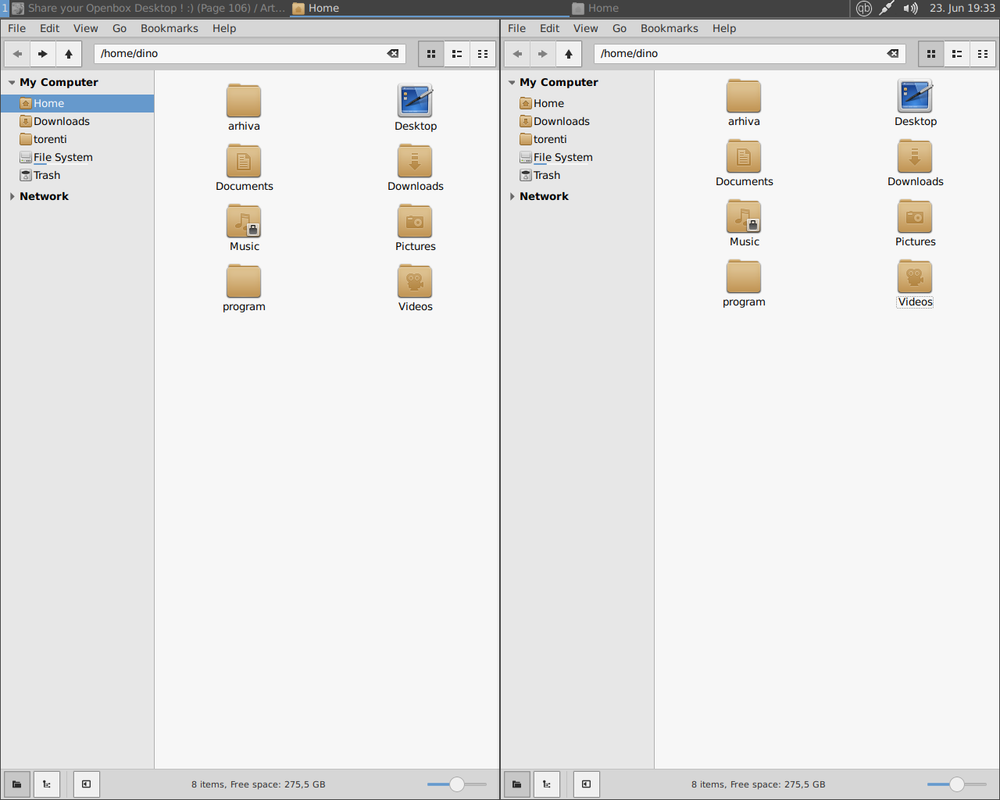Select Trash in left window sidebar
Viewport: 1000px width, 800px height.
(x=77, y=175)
